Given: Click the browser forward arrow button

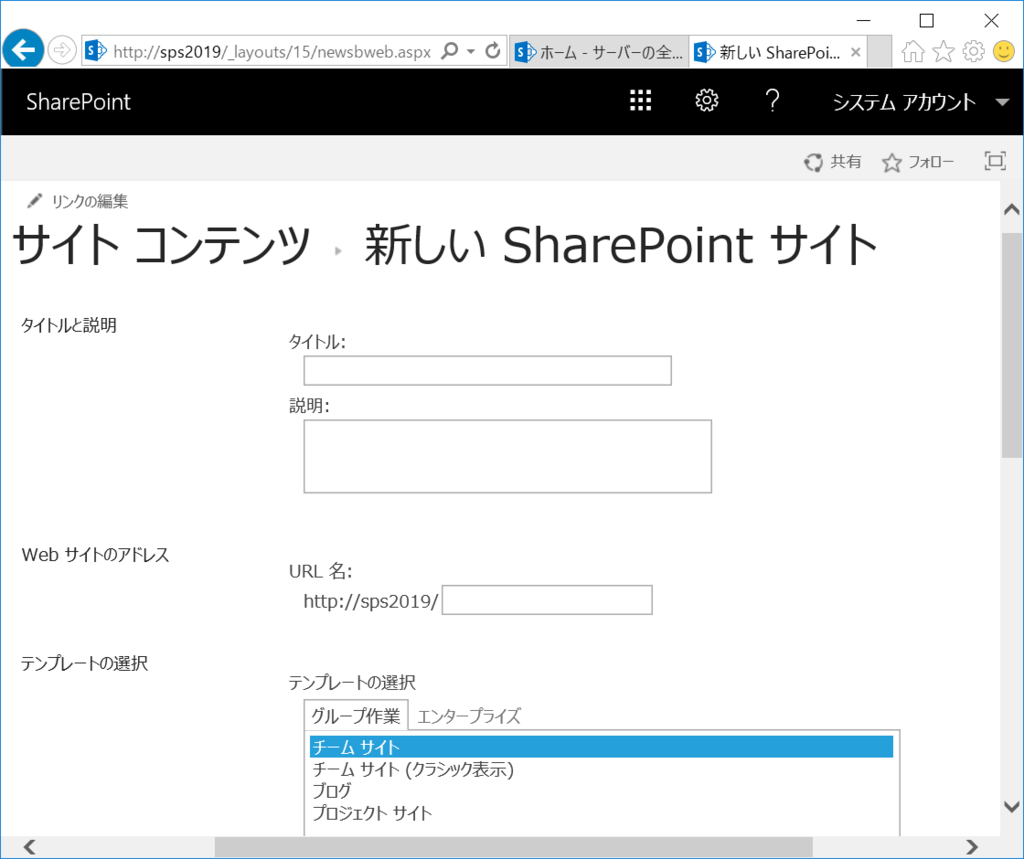Looking at the screenshot, I should click(x=62, y=50).
